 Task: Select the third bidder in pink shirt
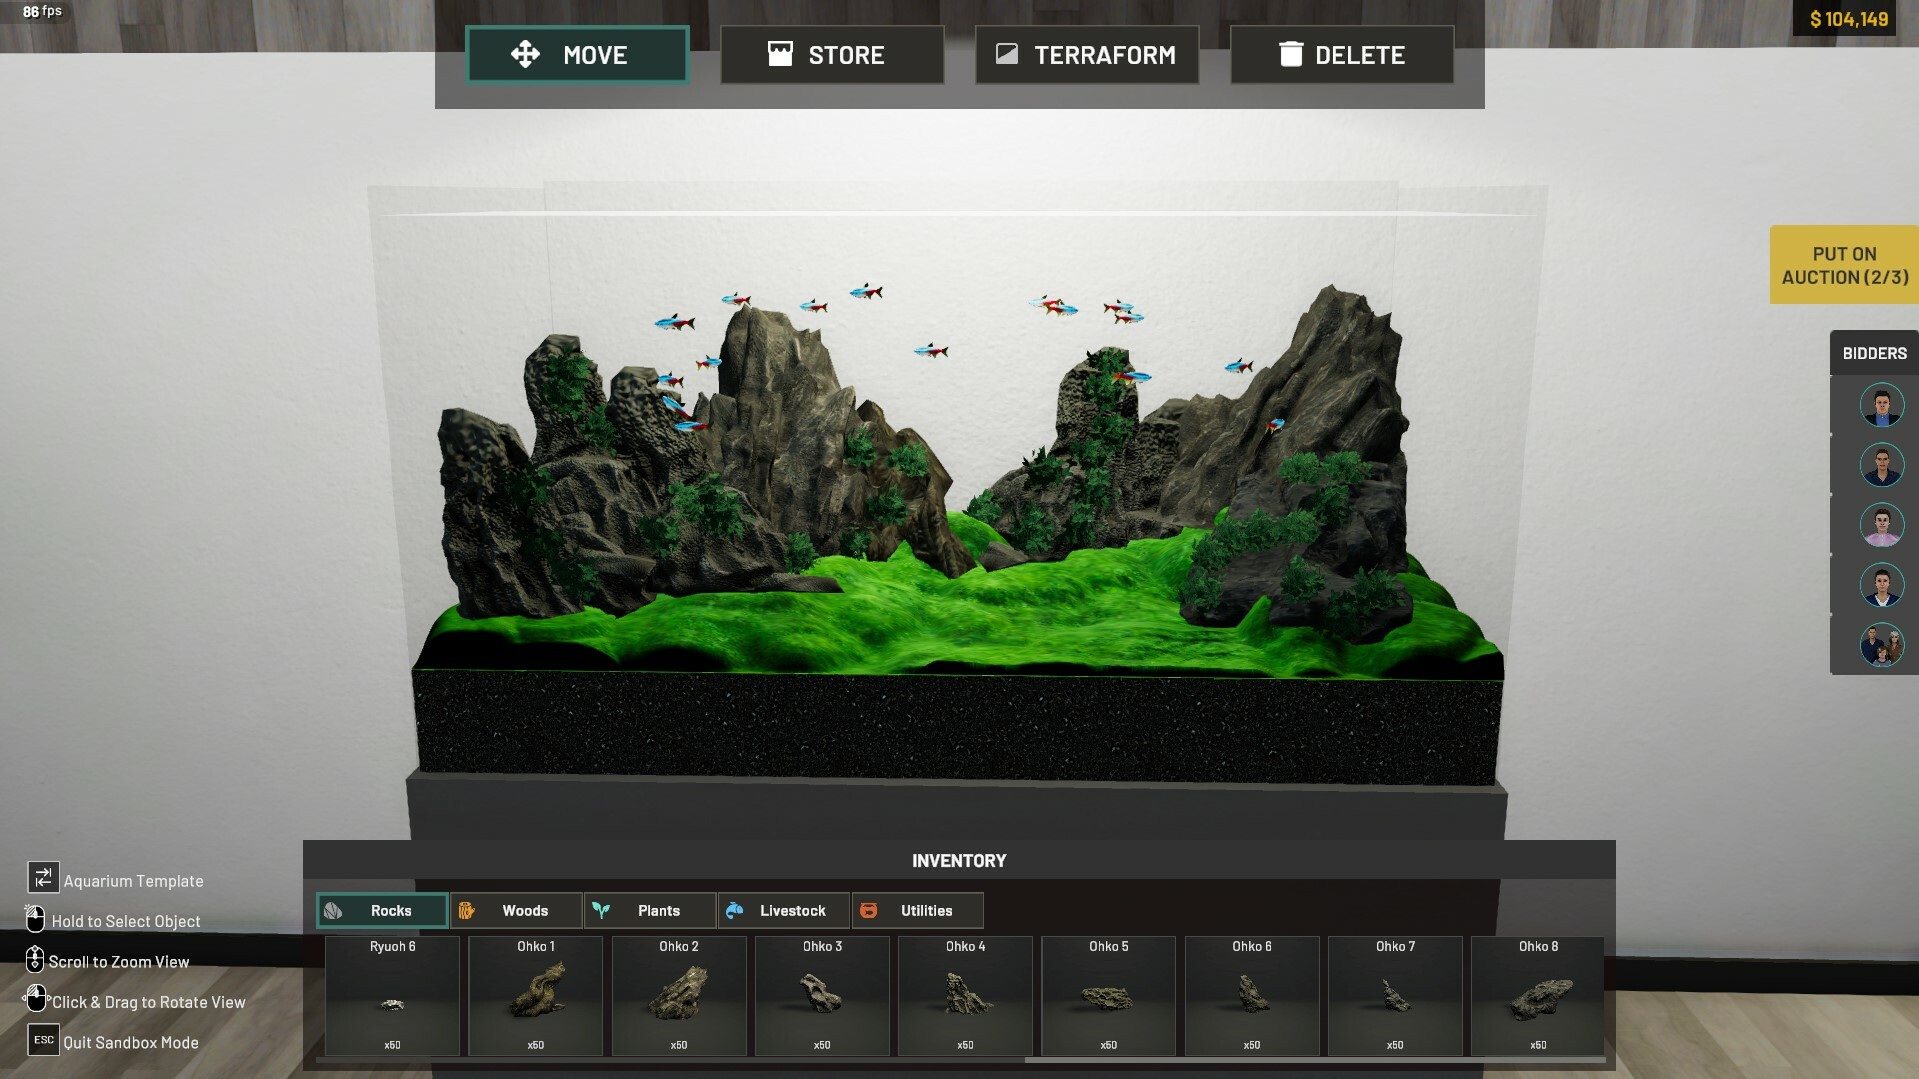1881,525
